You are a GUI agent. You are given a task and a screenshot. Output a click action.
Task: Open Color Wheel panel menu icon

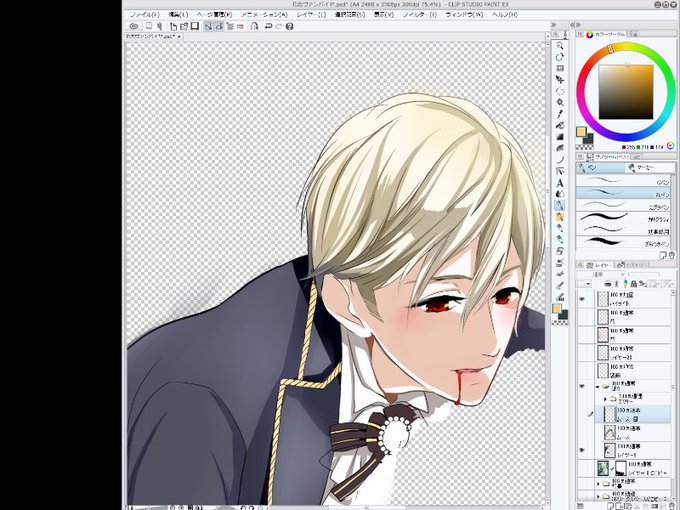(x=580, y=34)
